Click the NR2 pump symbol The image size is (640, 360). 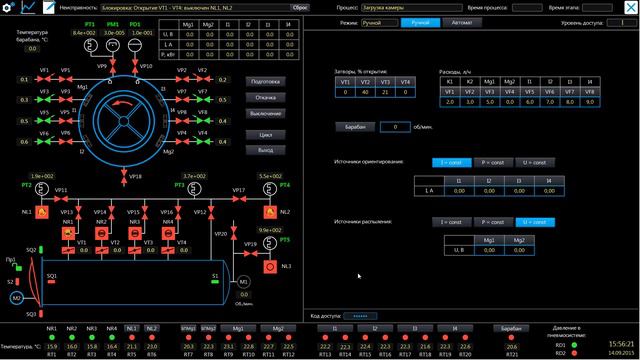(102, 233)
